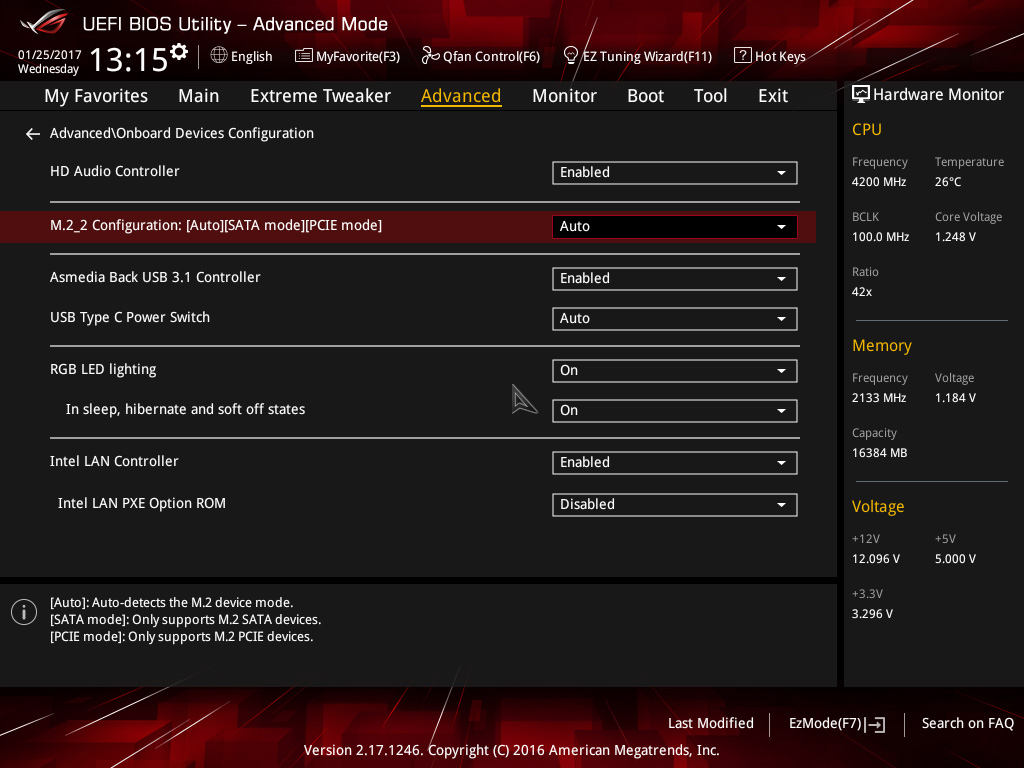Open Intel LAN PXE Option ROM dropdown
The height and width of the screenshot is (768, 1024).
[x=675, y=505]
